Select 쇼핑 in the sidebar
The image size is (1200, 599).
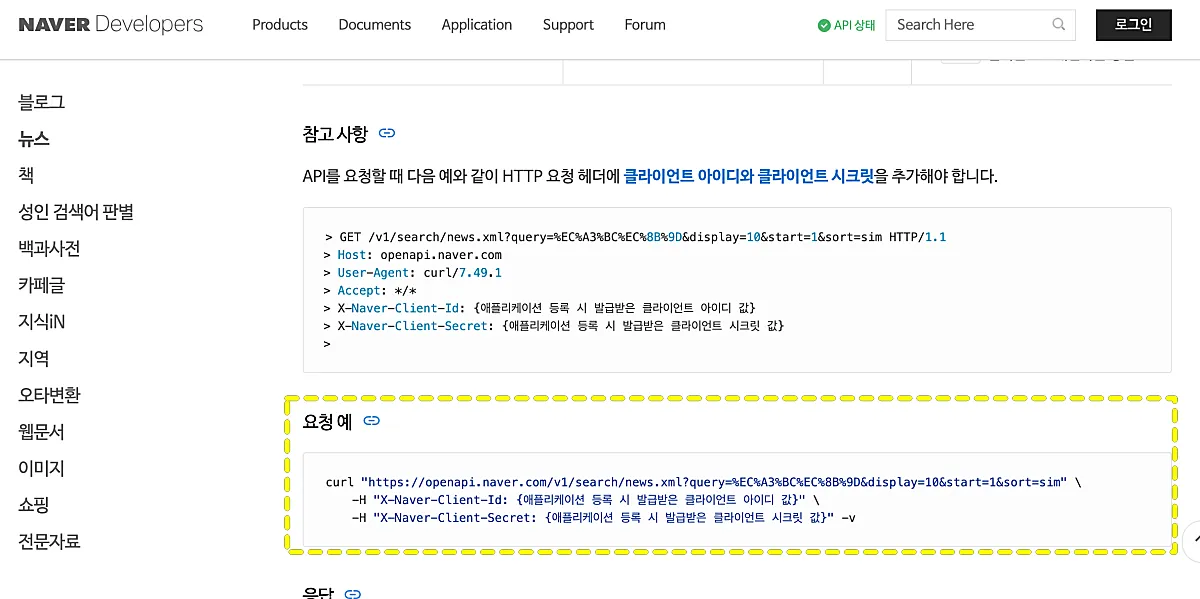point(34,505)
